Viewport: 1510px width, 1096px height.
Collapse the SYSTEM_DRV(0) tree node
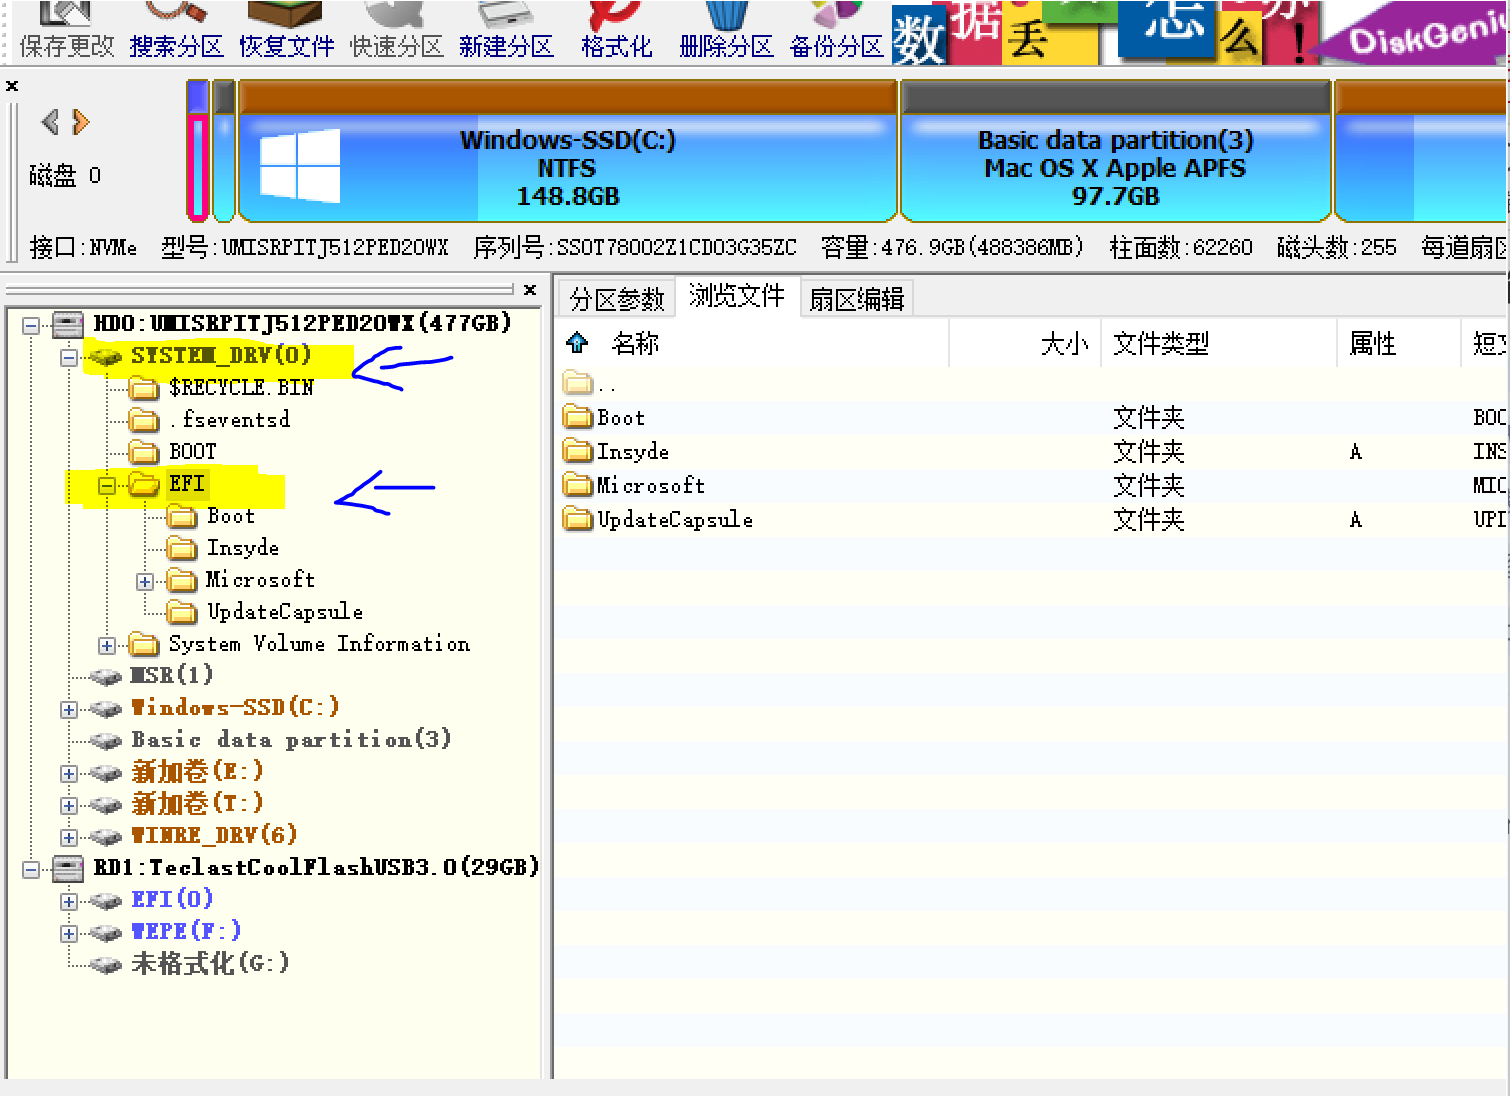coord(69,357)
